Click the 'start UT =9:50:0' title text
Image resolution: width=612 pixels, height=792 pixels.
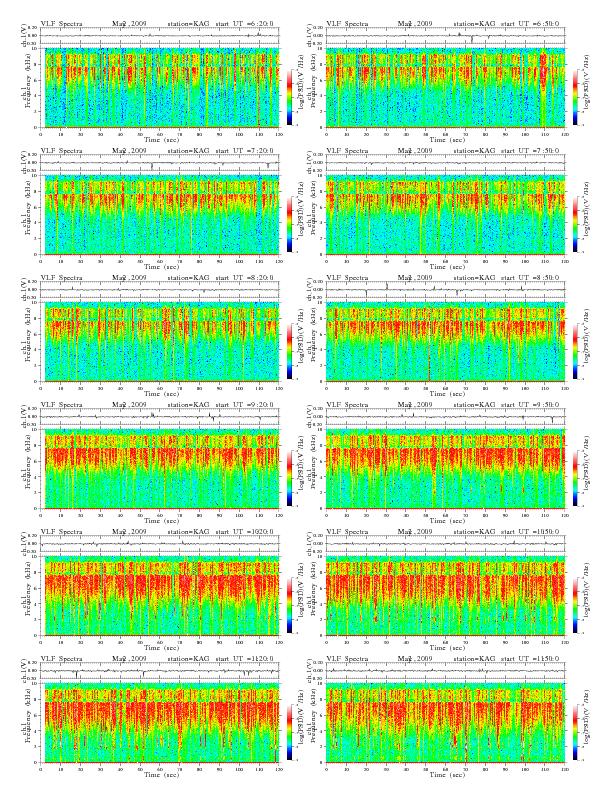click(x=530, y=405)
